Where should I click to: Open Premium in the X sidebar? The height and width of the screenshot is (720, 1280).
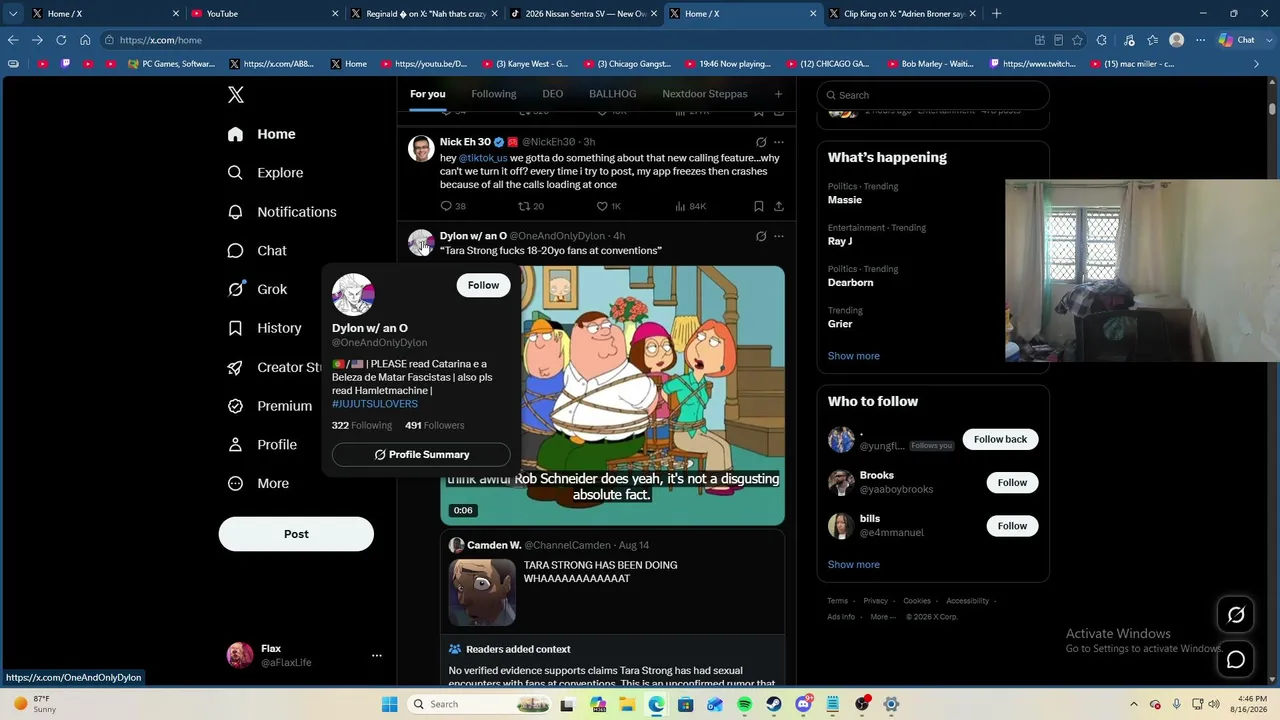270,406
